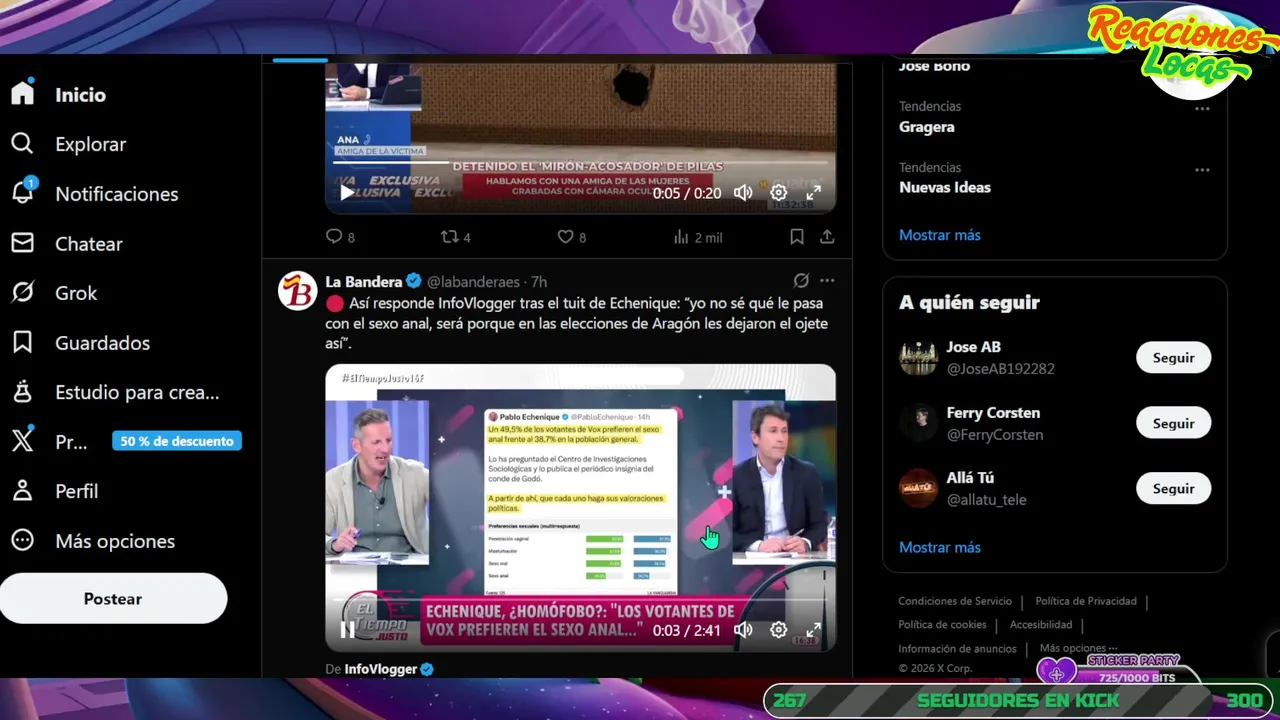Open La Bandera account name
Screen dimensions: 1280x720
pos(364,282)
